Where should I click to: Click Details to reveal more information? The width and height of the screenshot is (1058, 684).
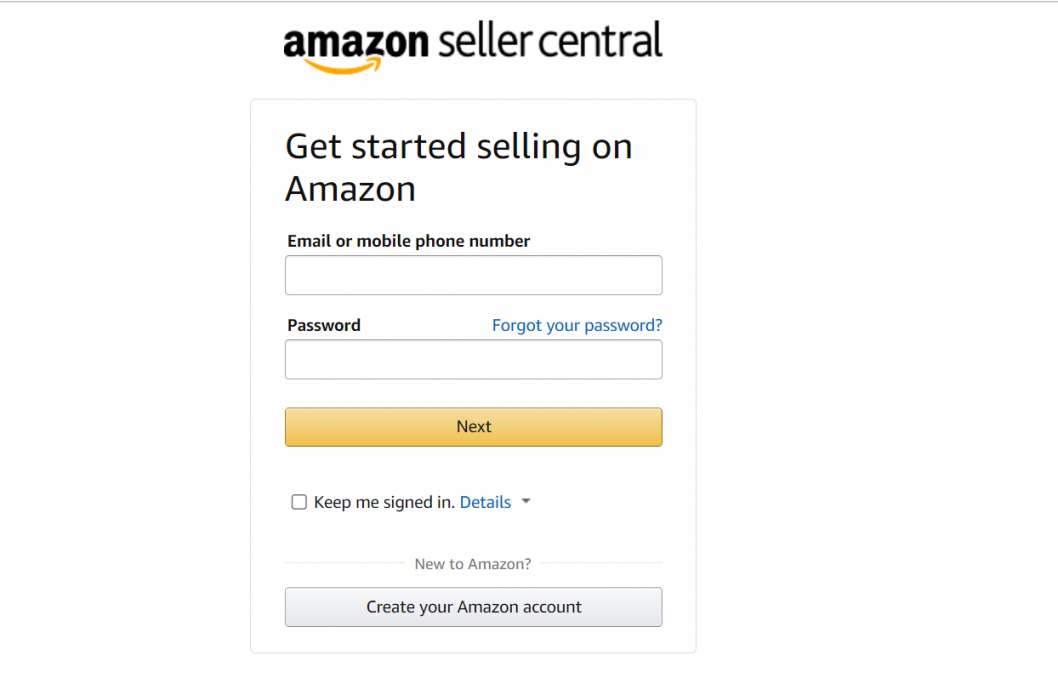(485, 501)
